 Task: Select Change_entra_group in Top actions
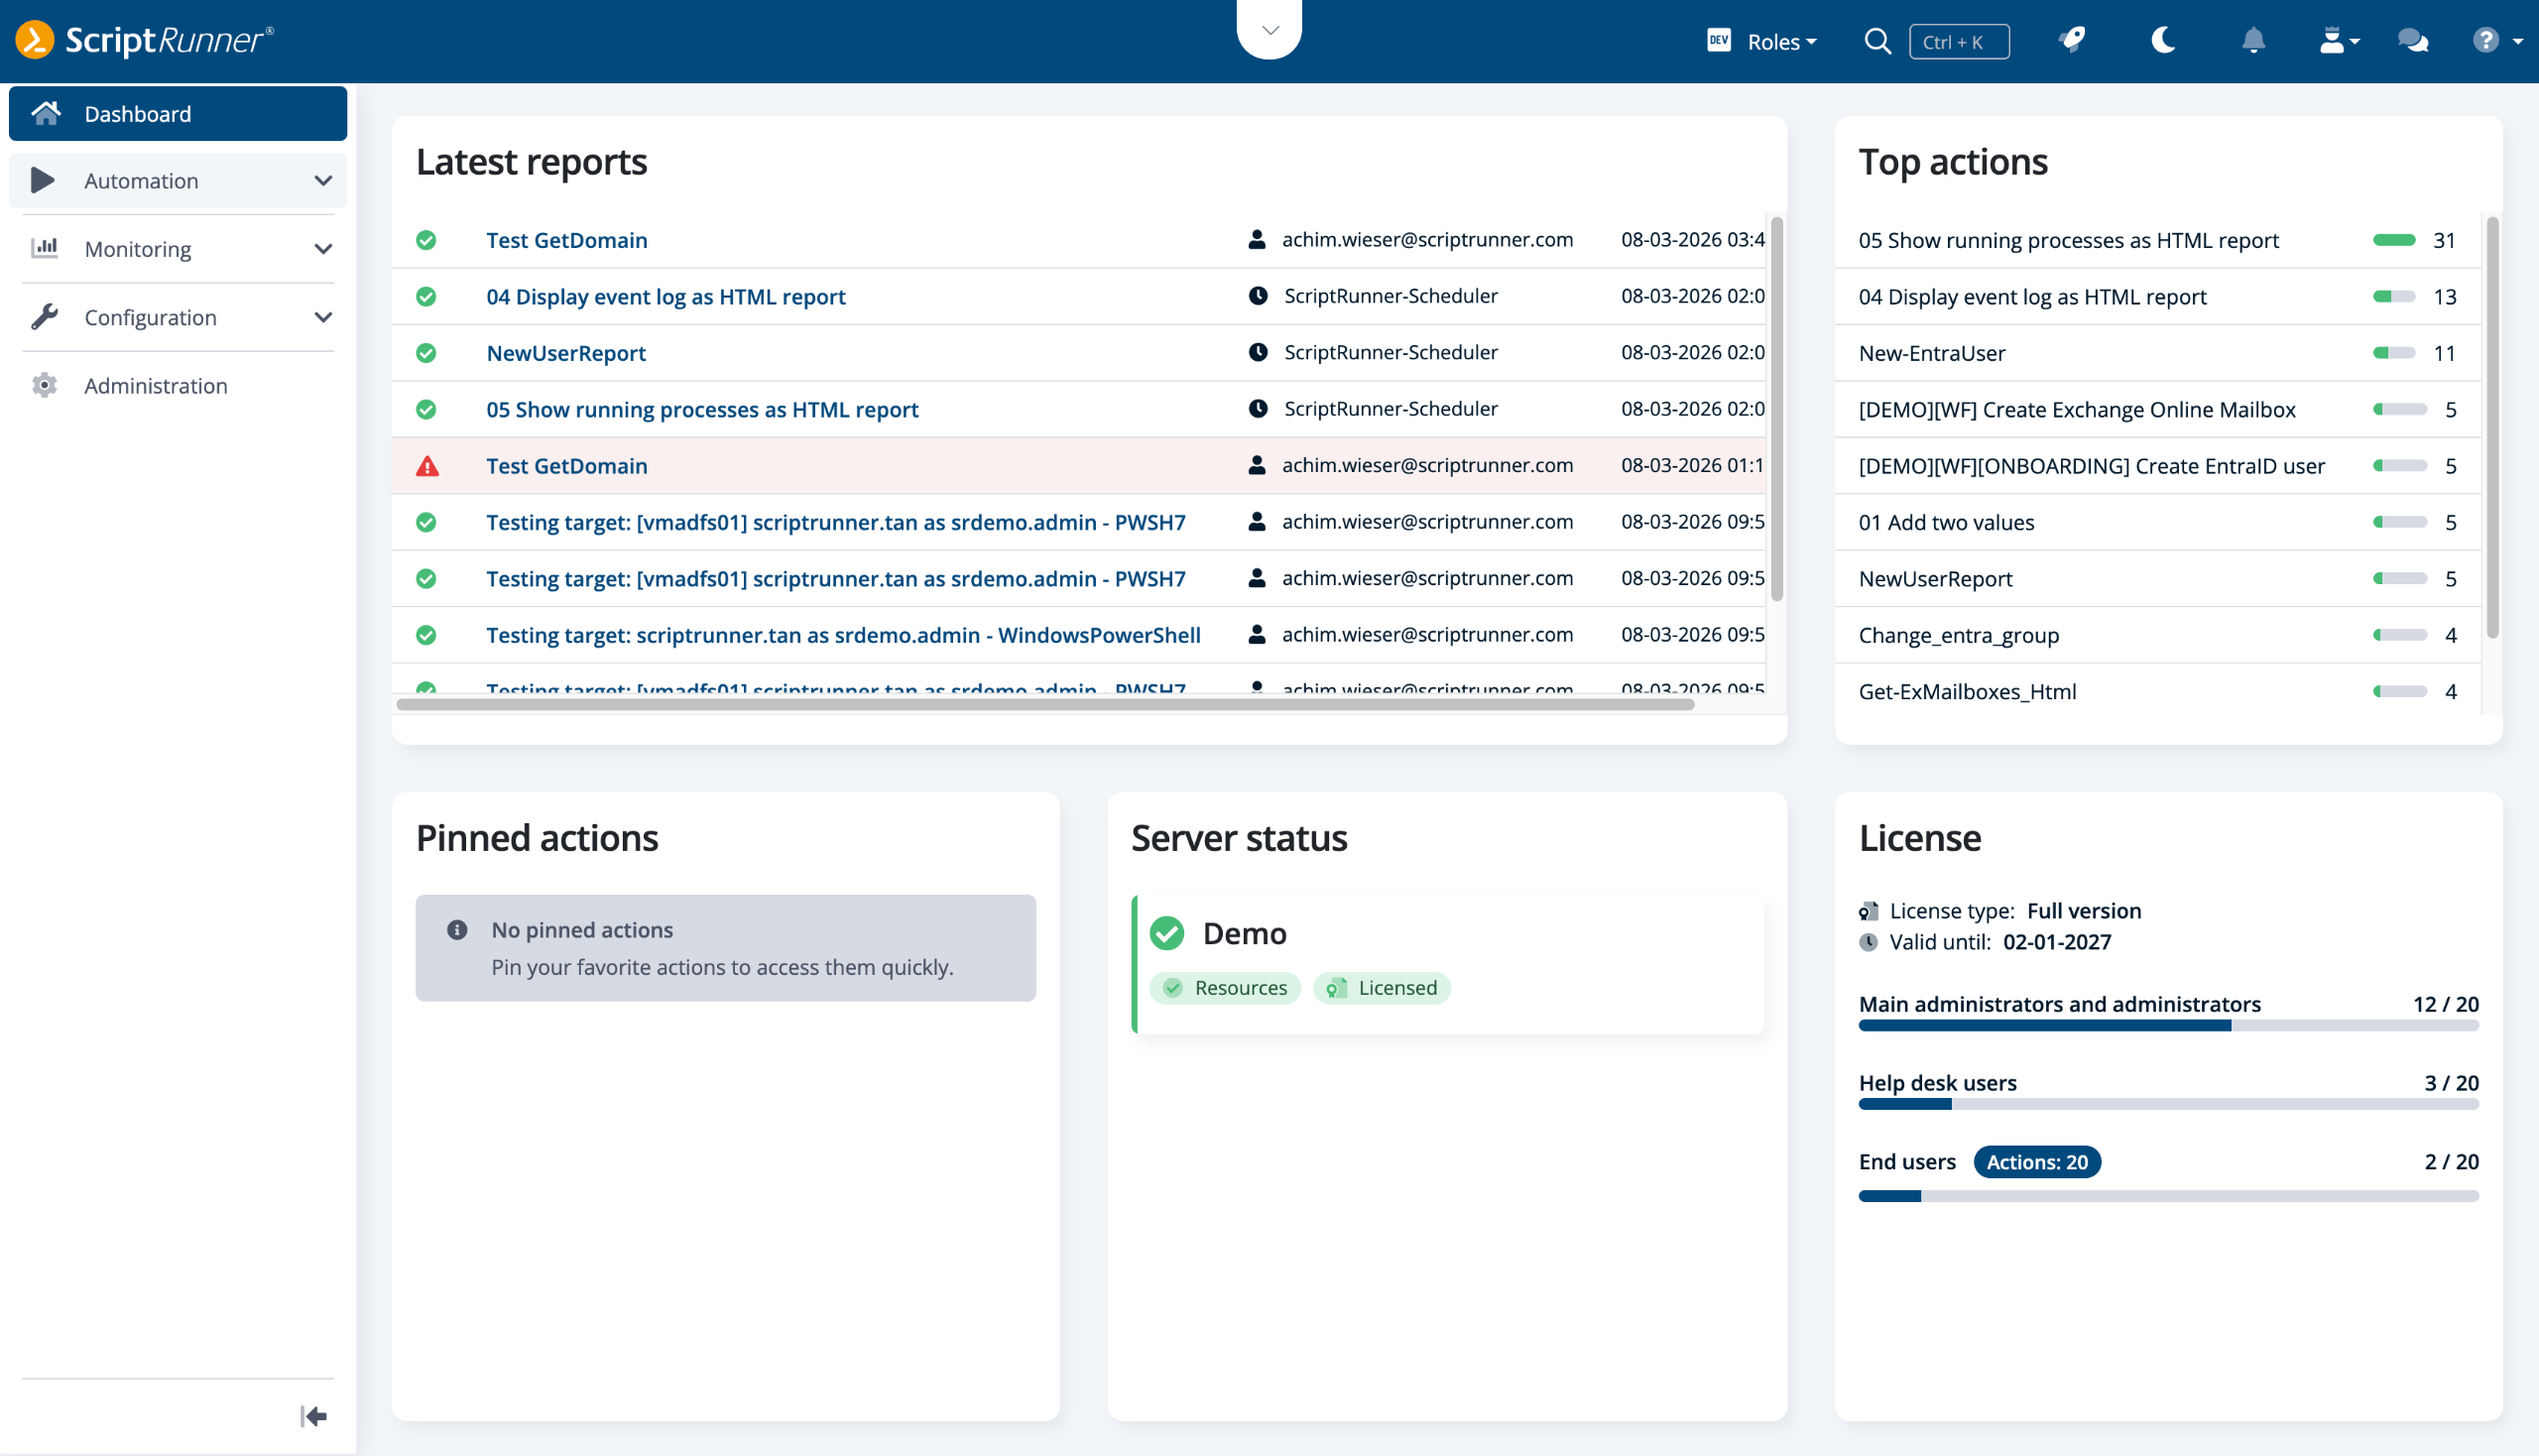click(1959, 636)
